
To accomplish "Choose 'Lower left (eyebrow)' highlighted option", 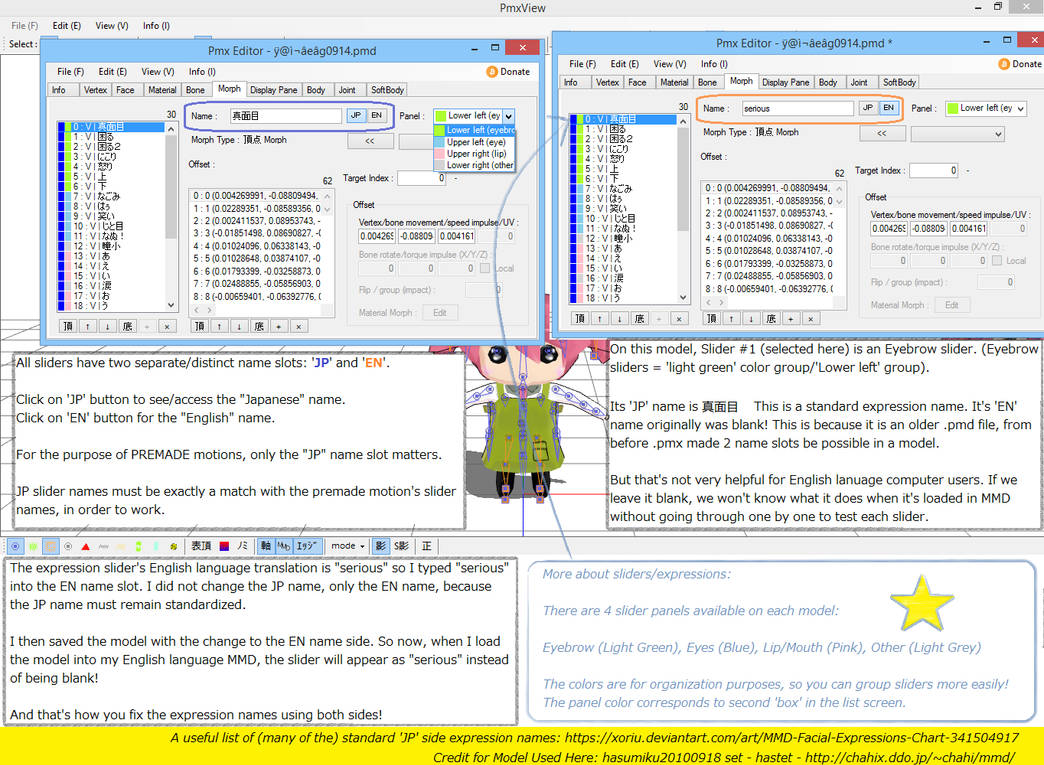I will pos(475,130).
